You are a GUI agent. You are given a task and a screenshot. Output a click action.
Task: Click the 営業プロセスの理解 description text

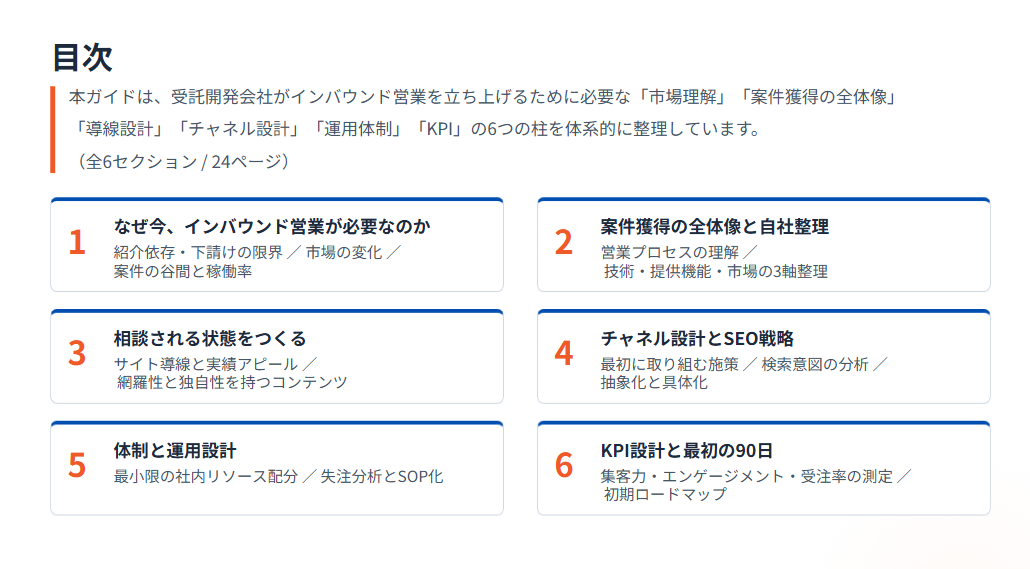tap(669, 251)
